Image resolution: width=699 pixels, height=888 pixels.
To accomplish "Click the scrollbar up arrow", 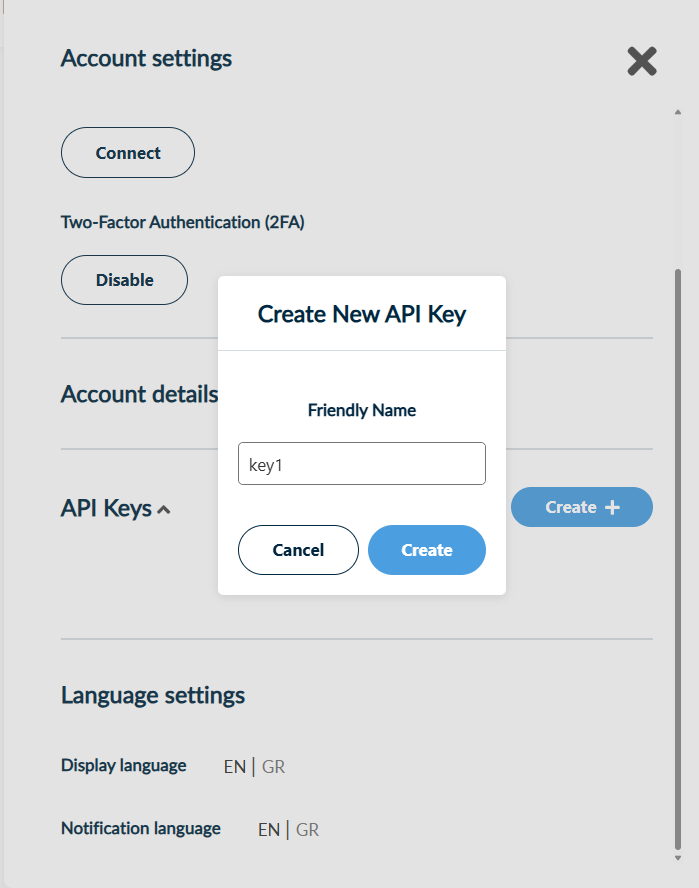I will click(x=678, y=111).
